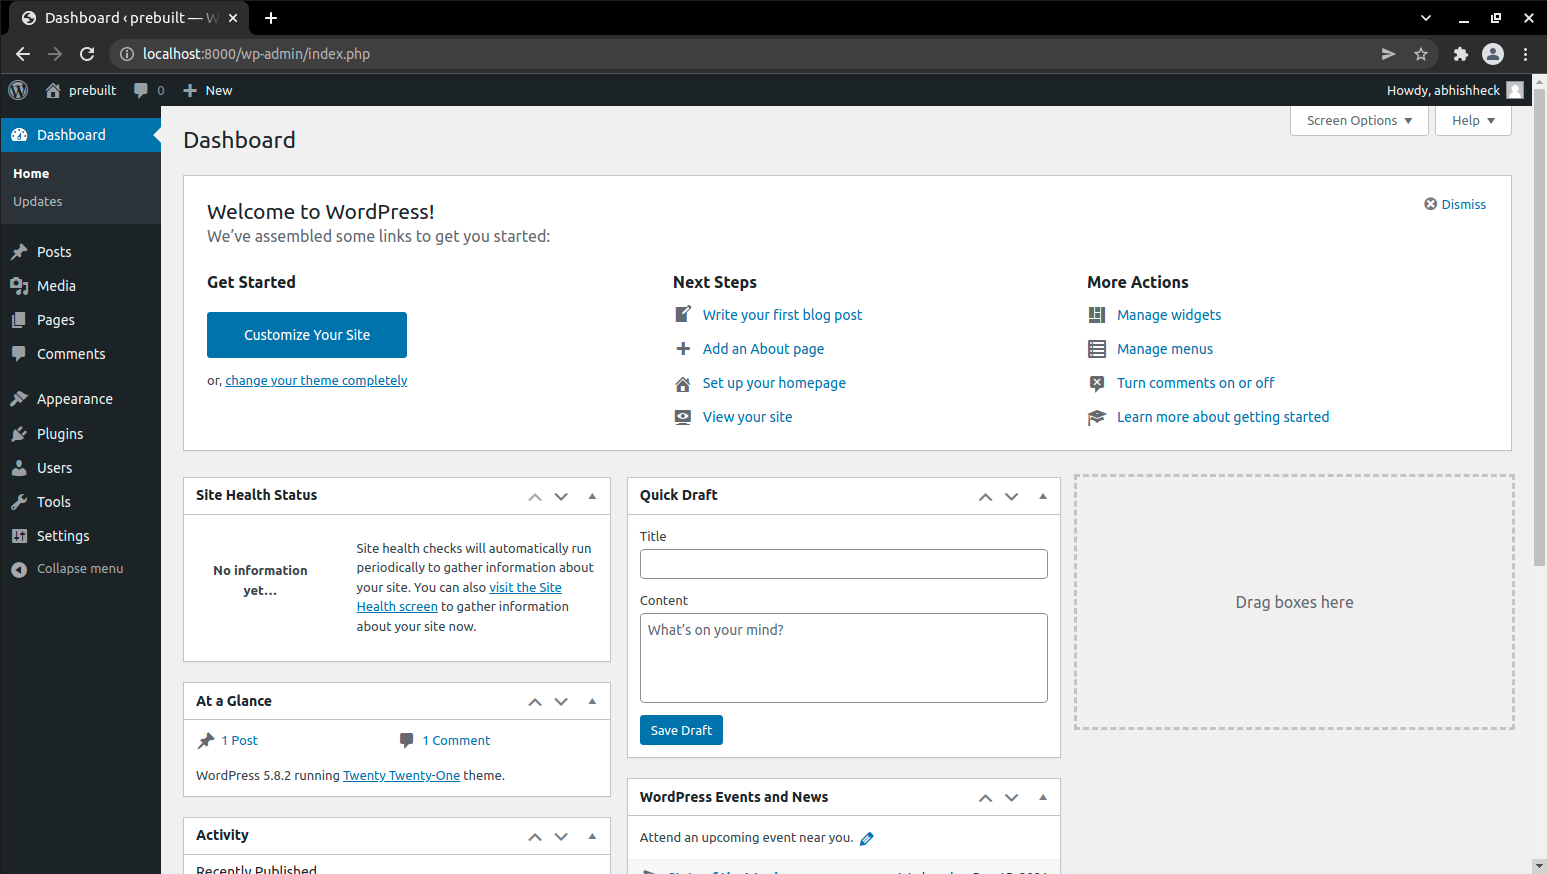This screenshot has width=1547, height=874.
Task: Click the Media icon in sidebar
Action: (19, 286)
